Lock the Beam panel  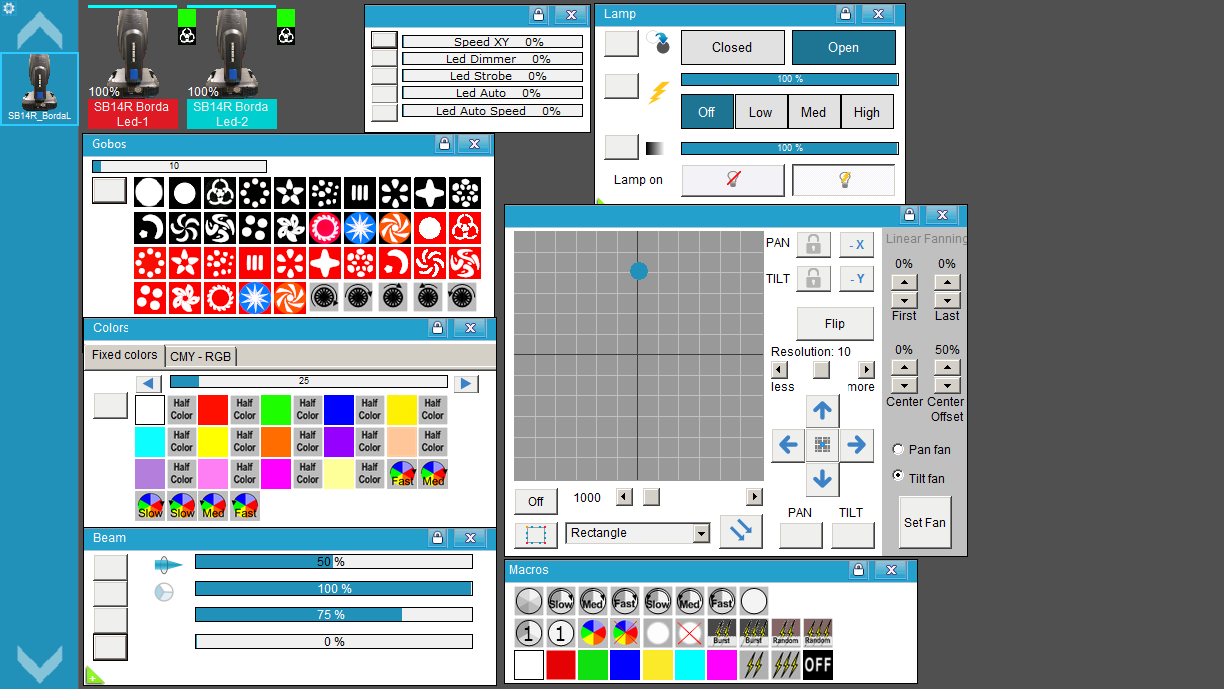coord(437,538)
